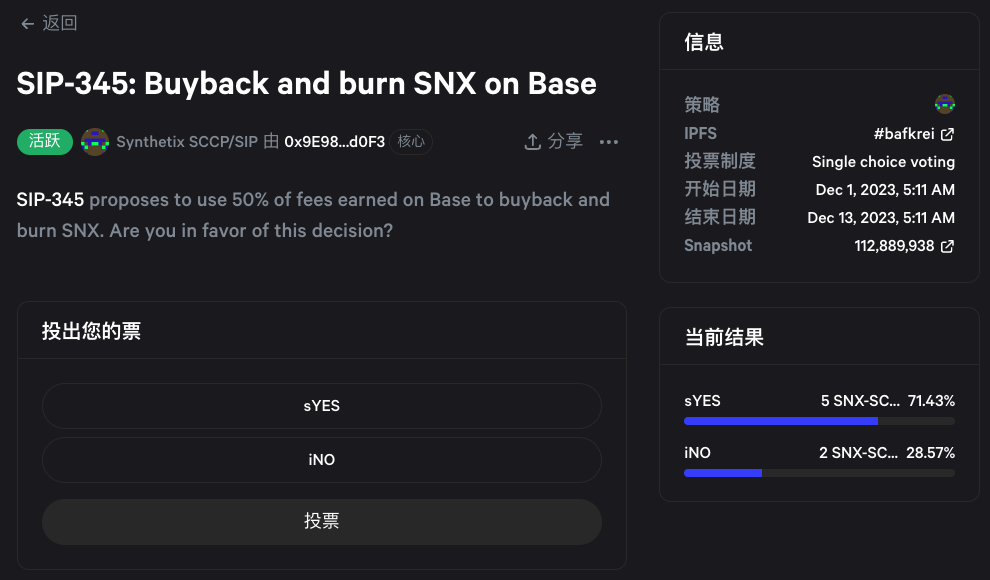Image resolution: width=990 pixels, height=580 pixels.
Task: Click the Synthetix SCCP/SIP space avatar
Action: click(x=95, y=142)
